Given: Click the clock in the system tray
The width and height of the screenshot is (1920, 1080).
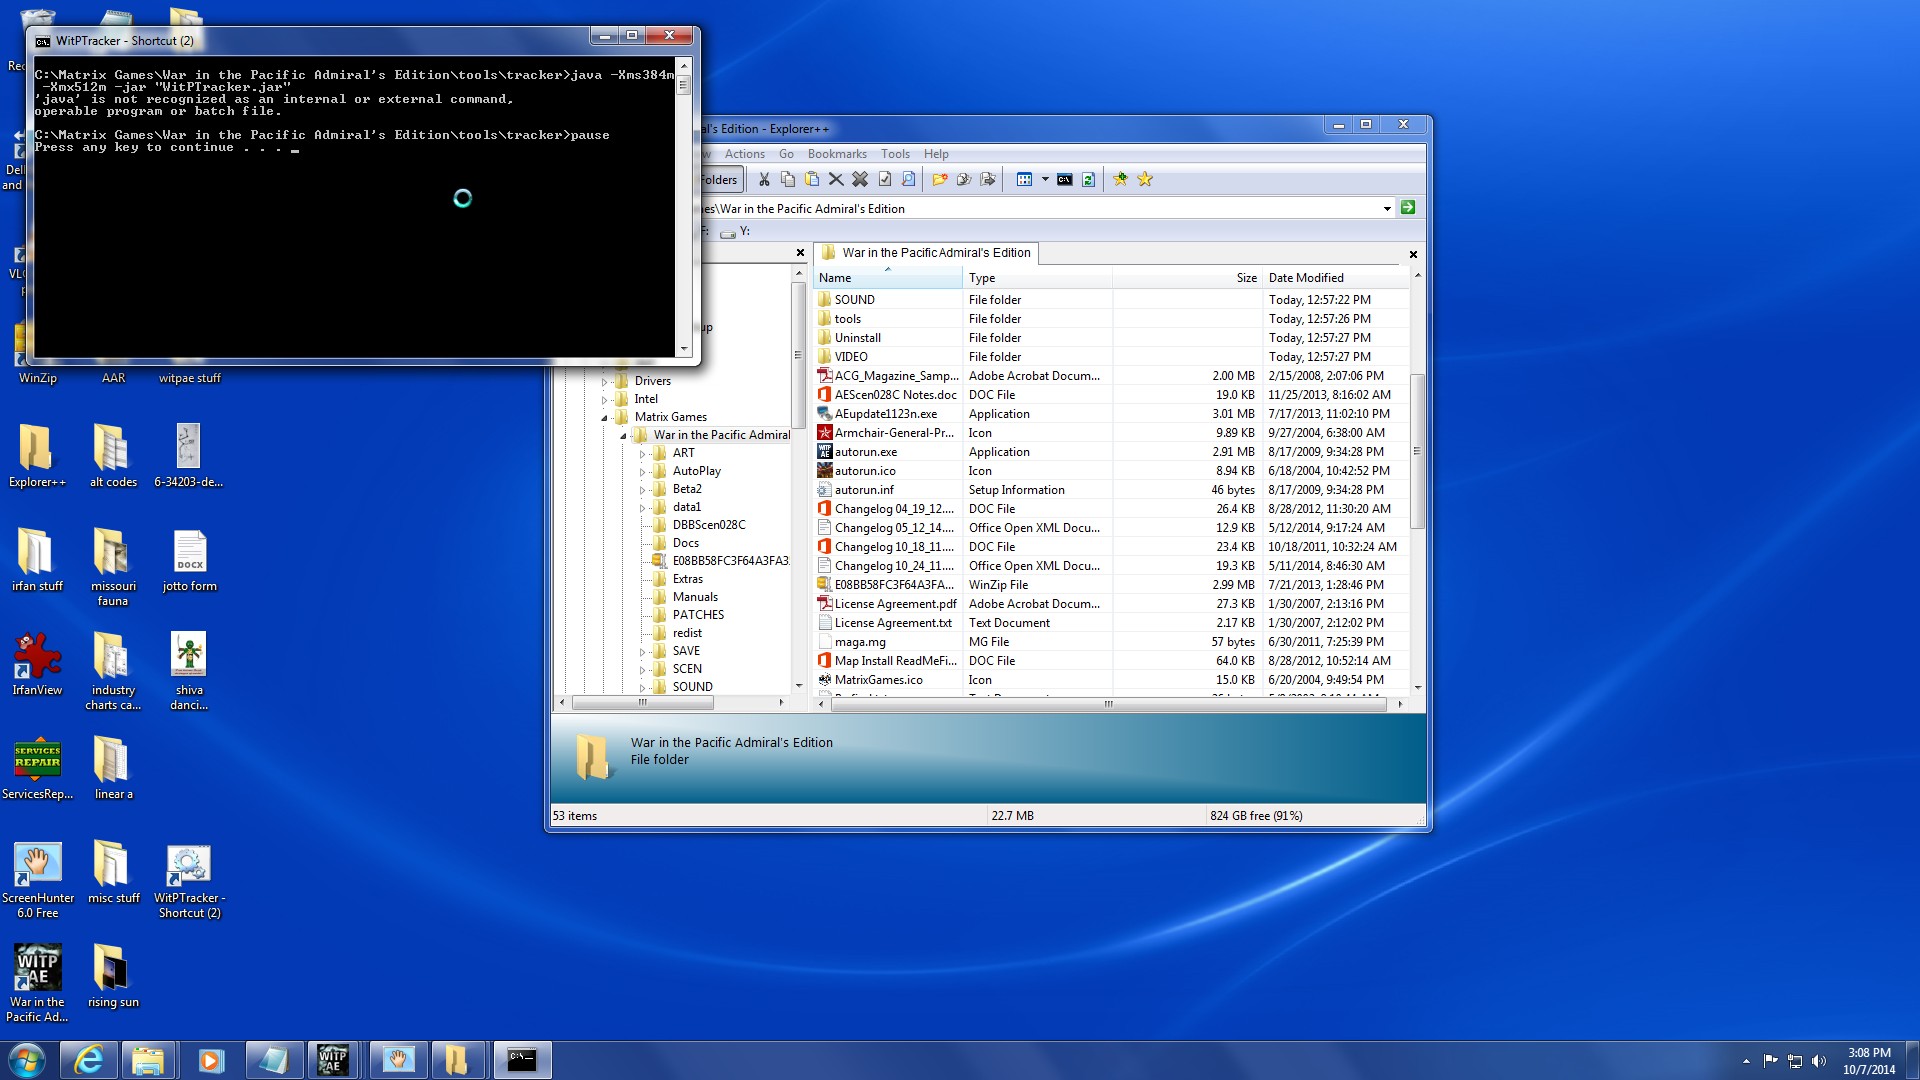Looking at the screenshot, I should [x=1869, y=1061].
